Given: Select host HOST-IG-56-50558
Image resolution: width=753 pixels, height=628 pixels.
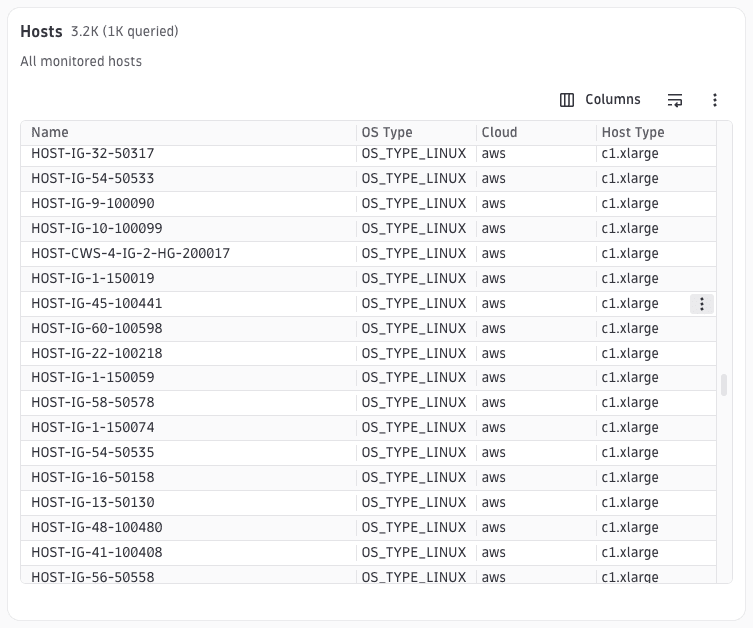Looking at the screenshot, I should (x=93, y=576).
